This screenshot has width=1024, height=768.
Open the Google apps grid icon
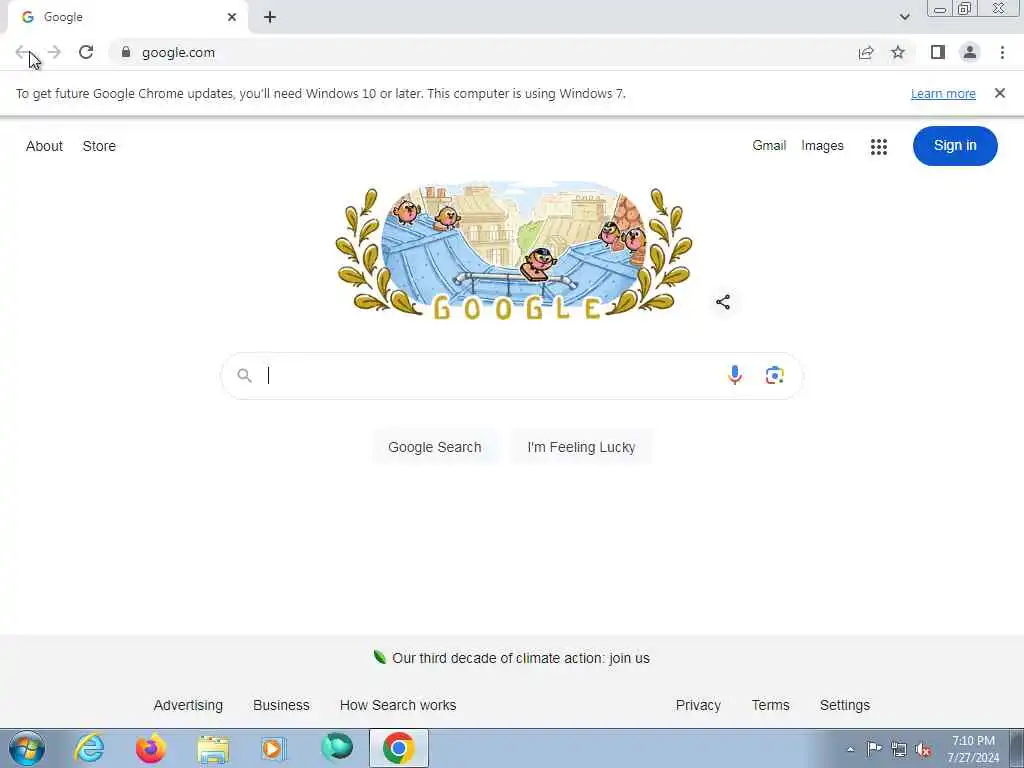(879, 146)
